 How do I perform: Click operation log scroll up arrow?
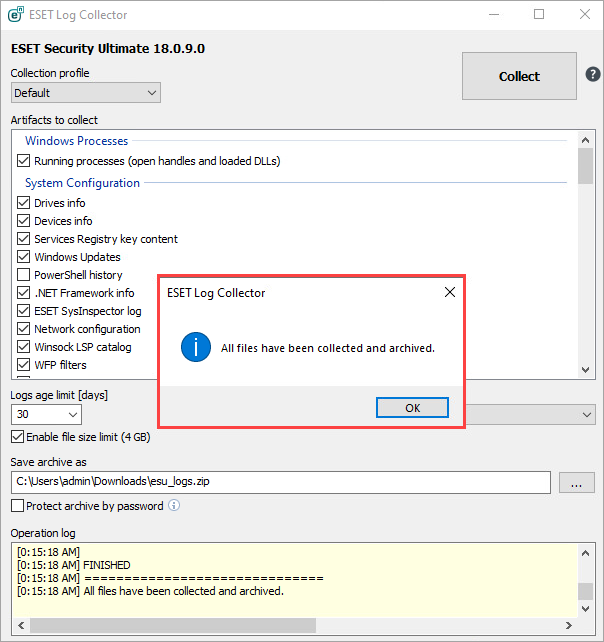(x=586, y=553)
